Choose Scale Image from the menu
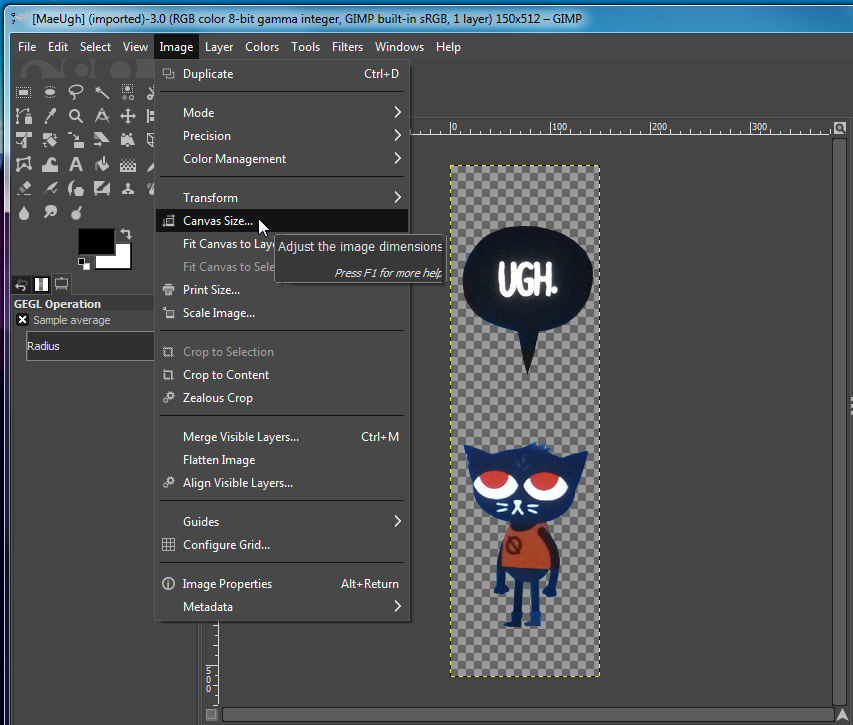 pyautogui.click(x=218, y=313)
